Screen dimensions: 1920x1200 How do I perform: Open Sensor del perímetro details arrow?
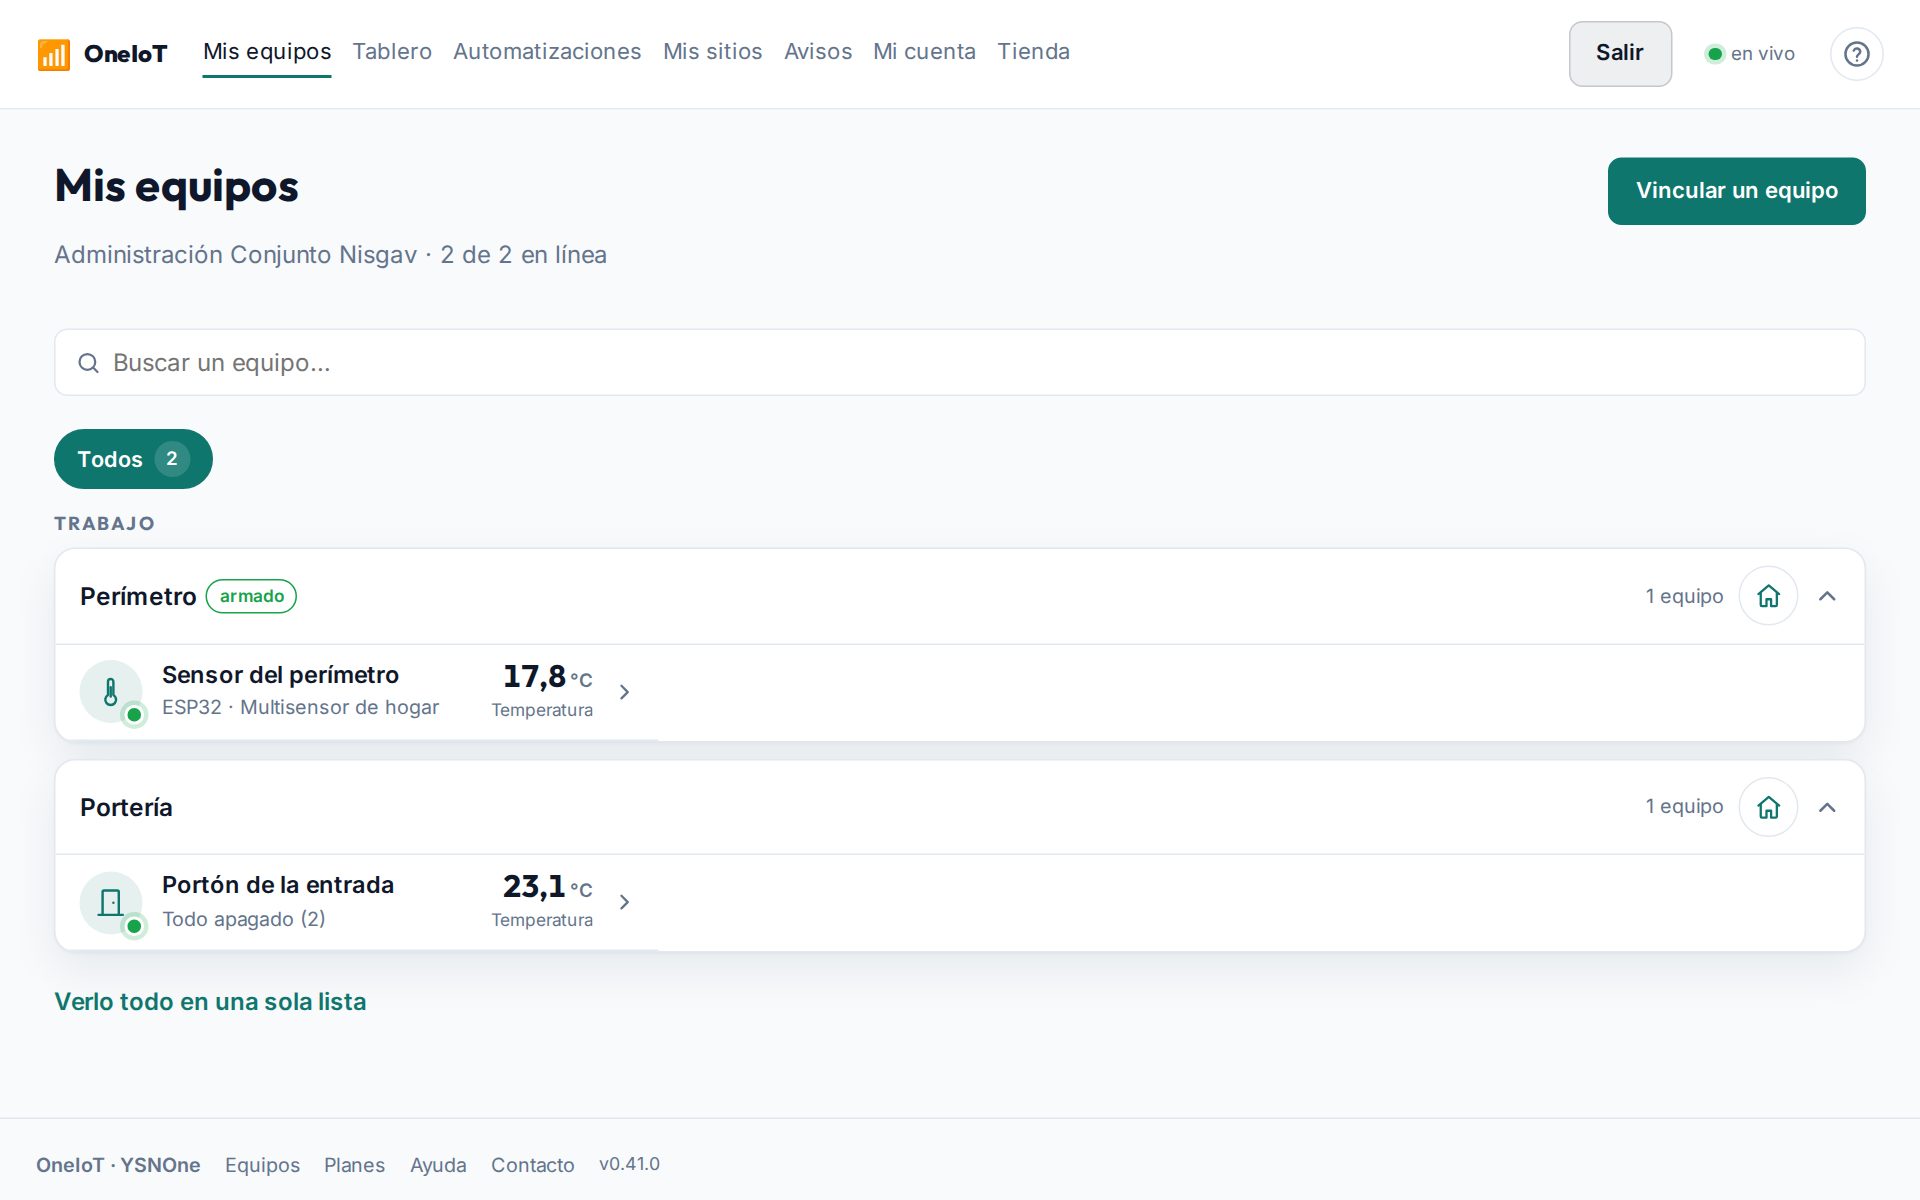click(x=624, y=692)
